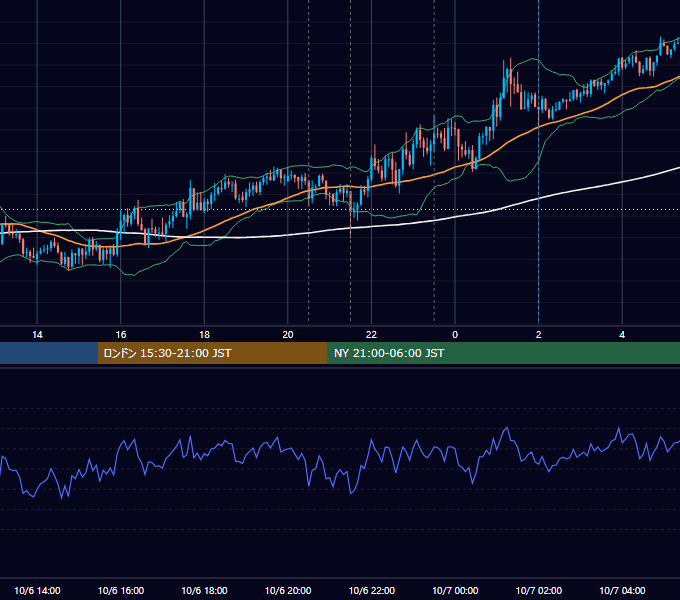Click the '2' hour label on price chart axis
Screen dimensions: 680x600
coord(539,335)
